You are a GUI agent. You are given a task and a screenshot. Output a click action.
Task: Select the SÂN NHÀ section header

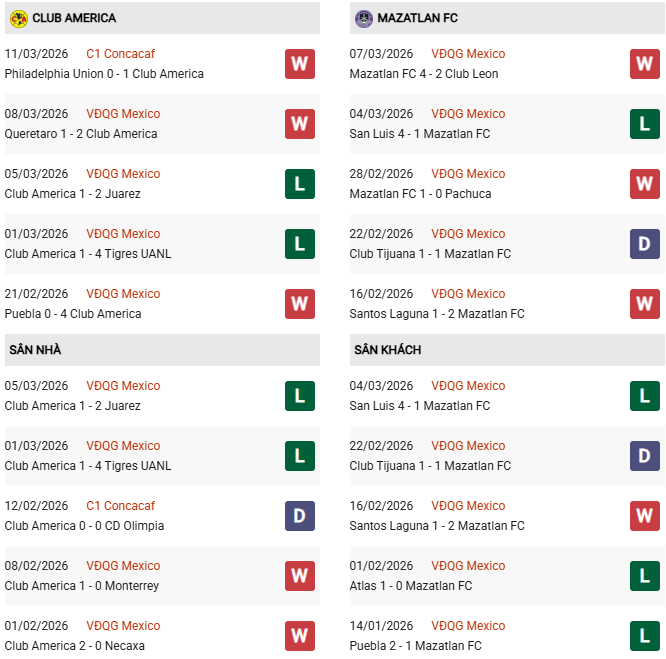point(35,350)
